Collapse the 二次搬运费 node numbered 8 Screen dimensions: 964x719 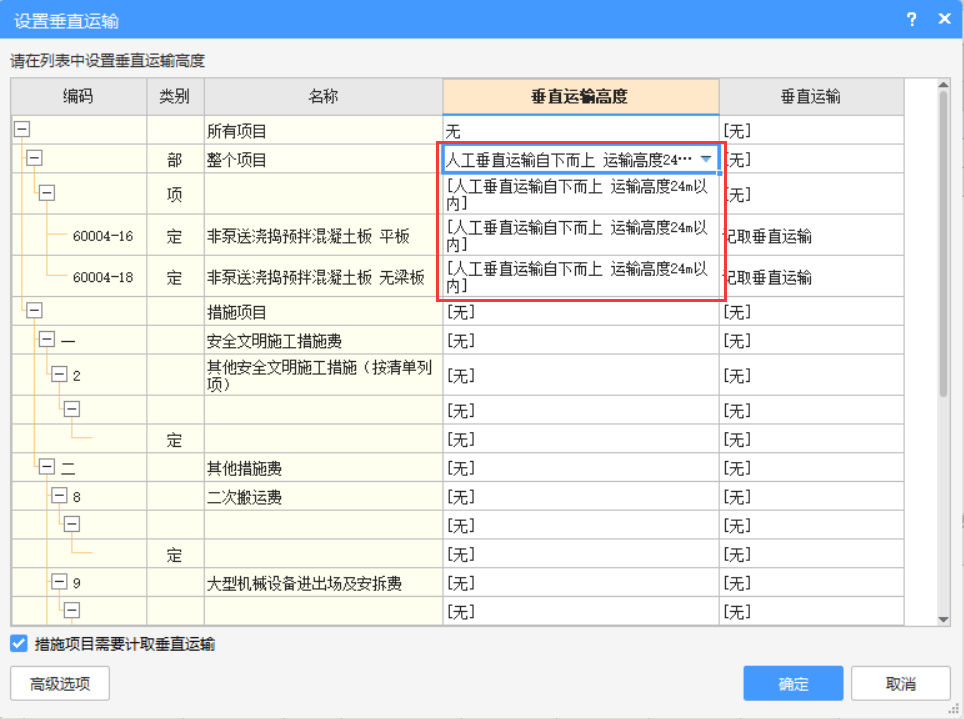click(x=59, y=496)
